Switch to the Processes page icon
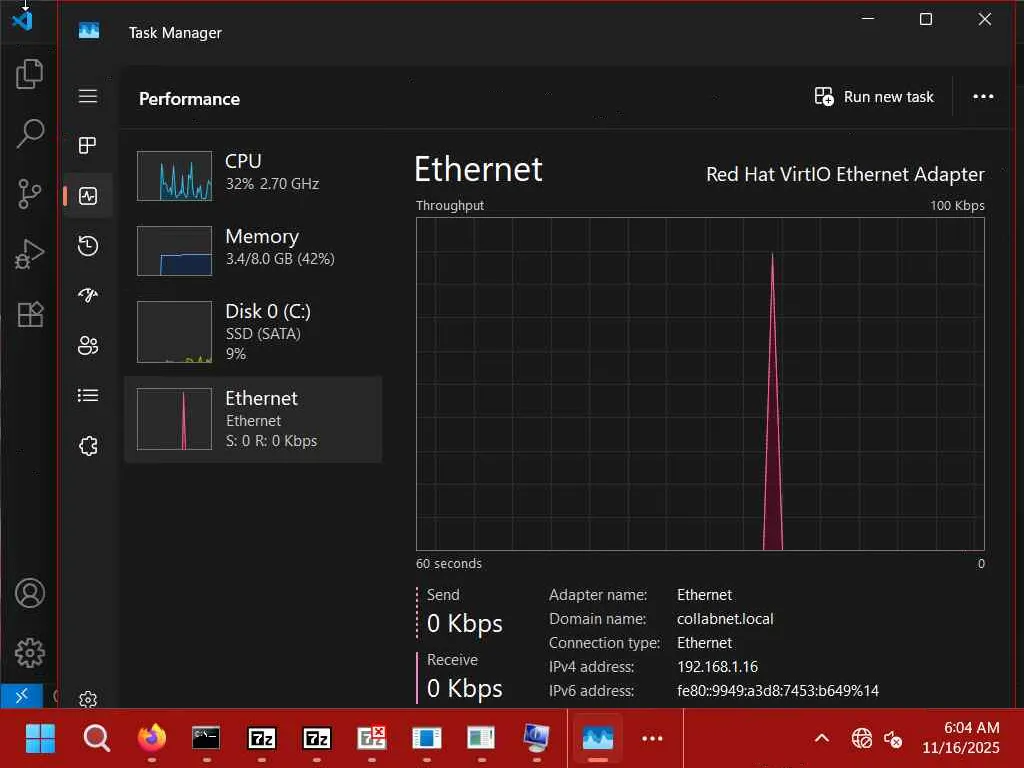 pos(88,145)
